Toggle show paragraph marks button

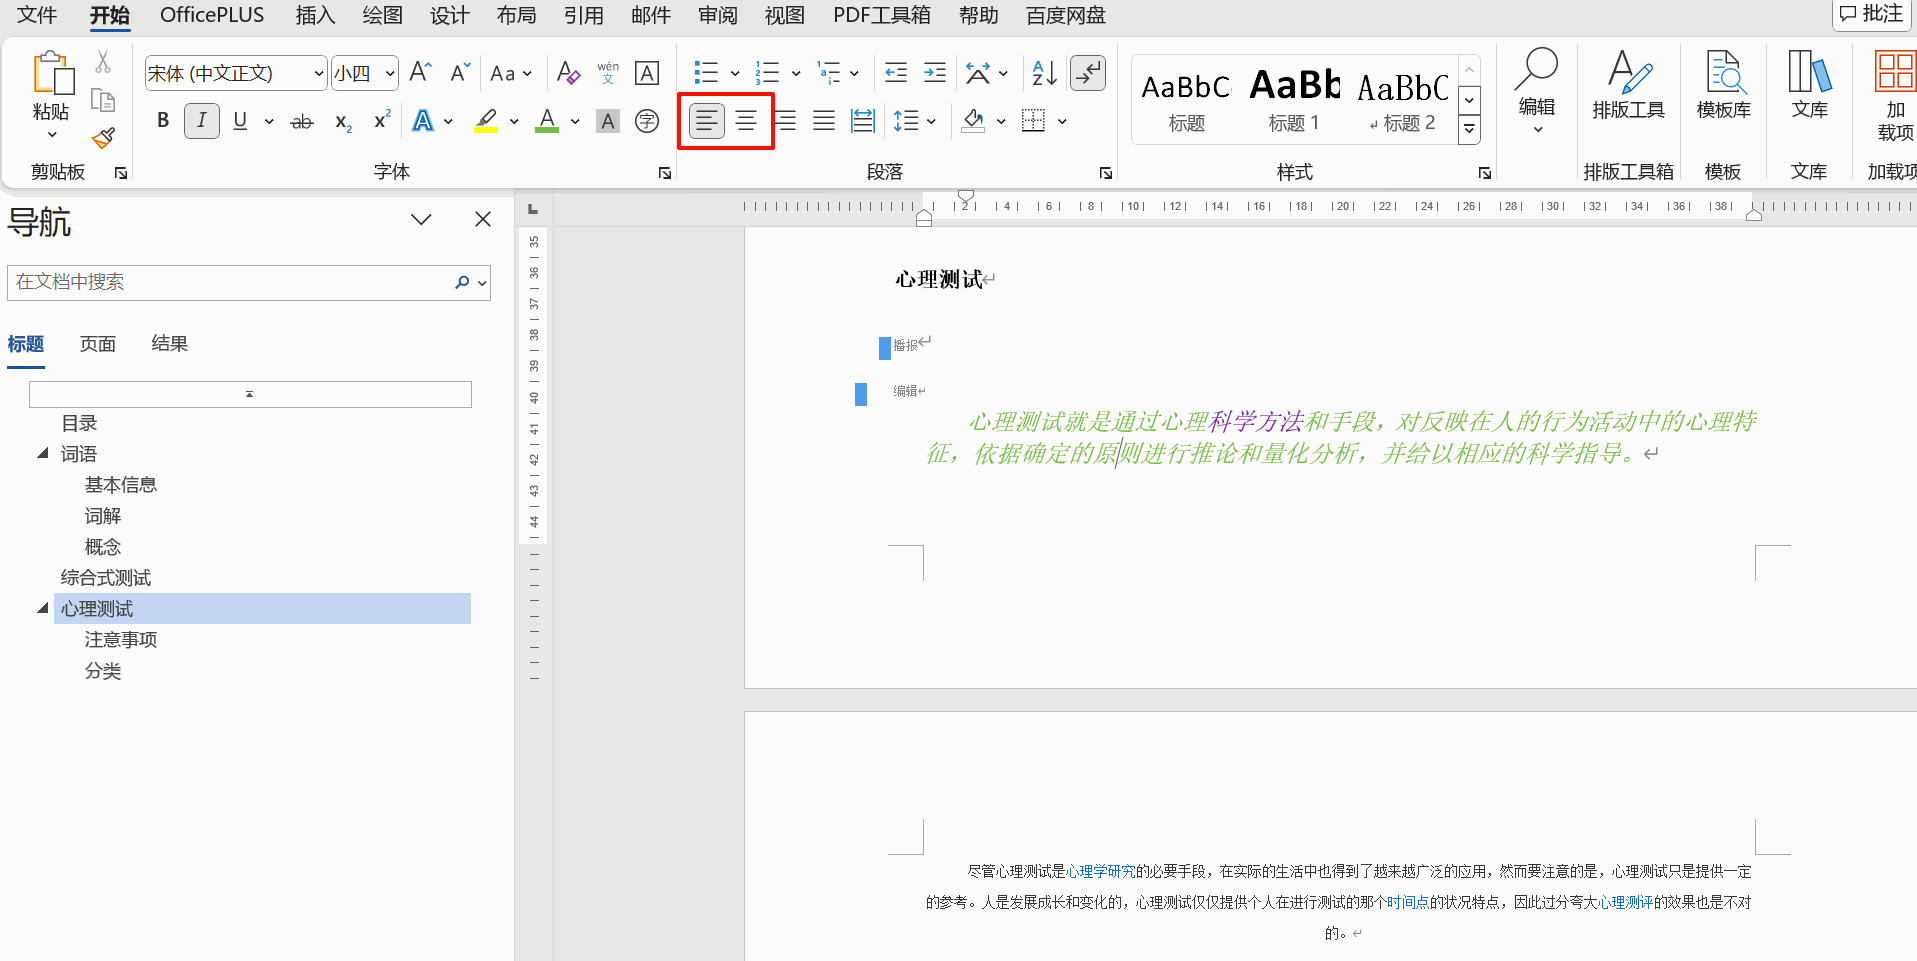click(x=1088, y=73)
